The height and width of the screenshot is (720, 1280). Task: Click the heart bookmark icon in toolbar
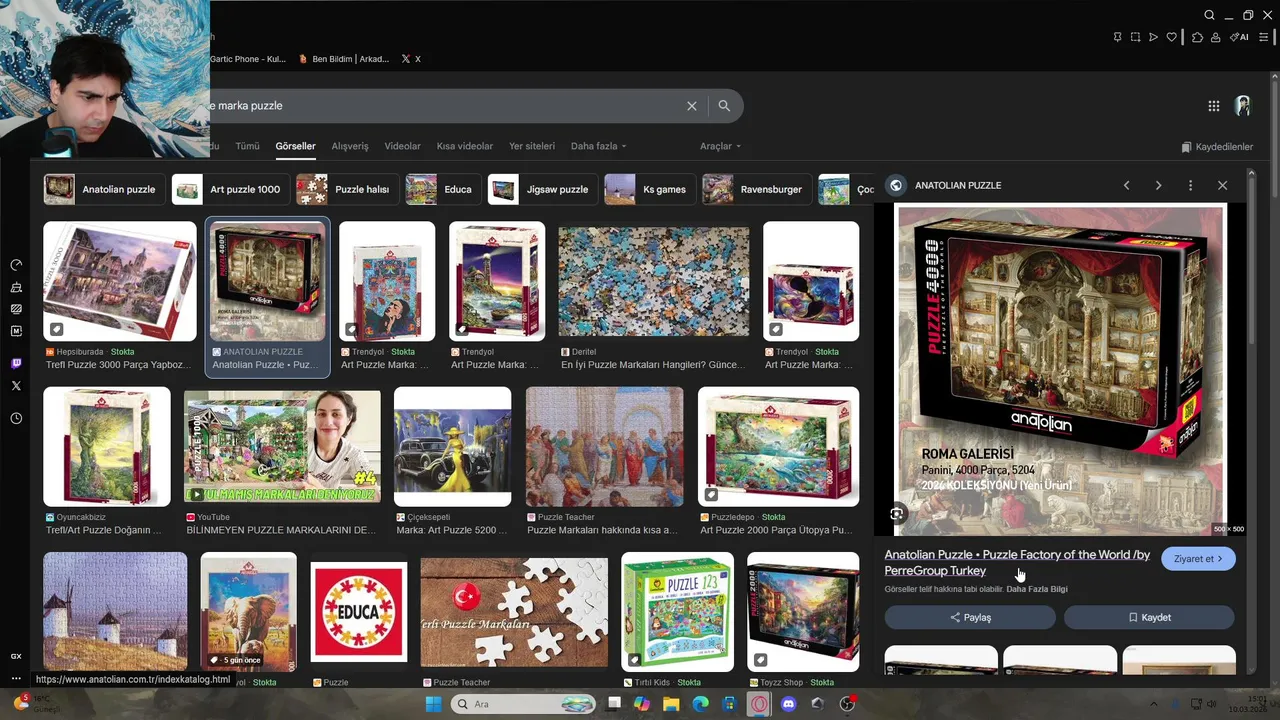(1171, 37)
